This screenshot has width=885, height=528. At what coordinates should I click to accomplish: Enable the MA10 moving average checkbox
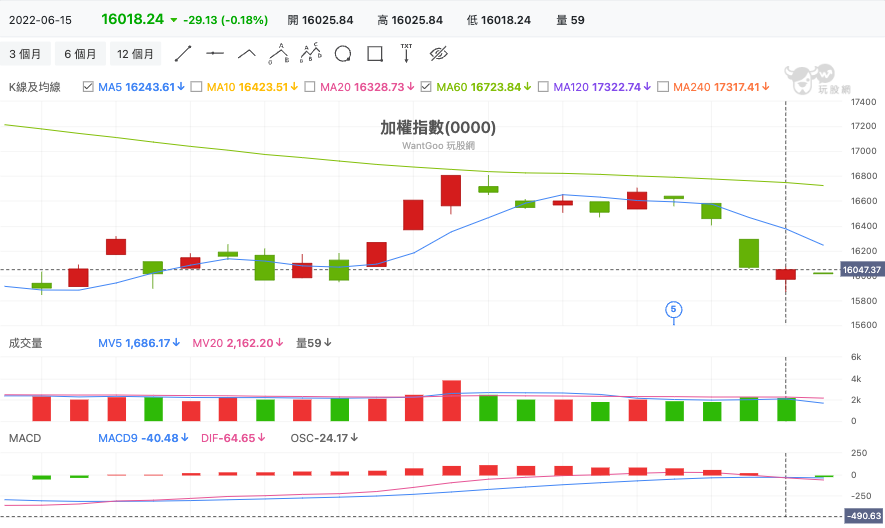pos(196,87)
